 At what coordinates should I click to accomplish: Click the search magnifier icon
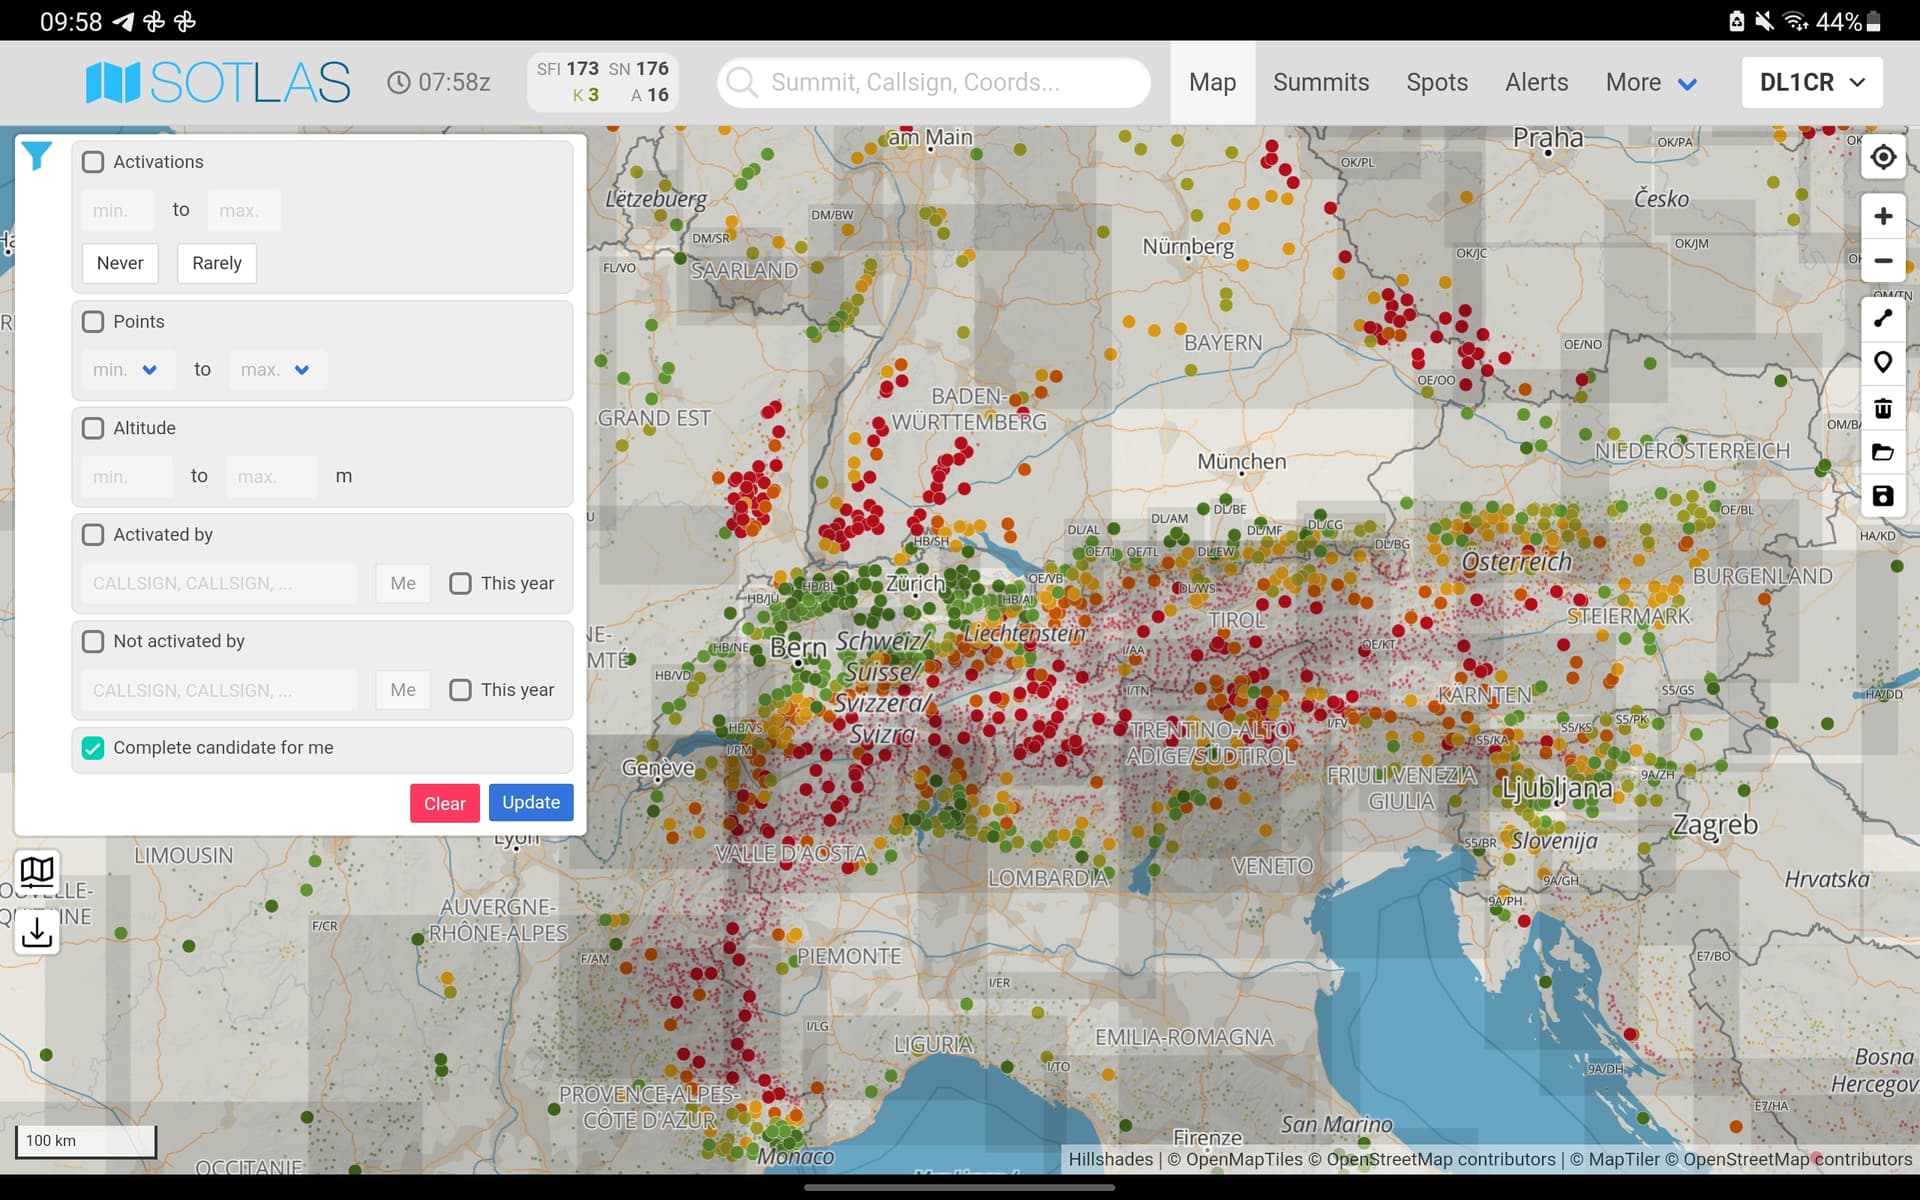742,82
